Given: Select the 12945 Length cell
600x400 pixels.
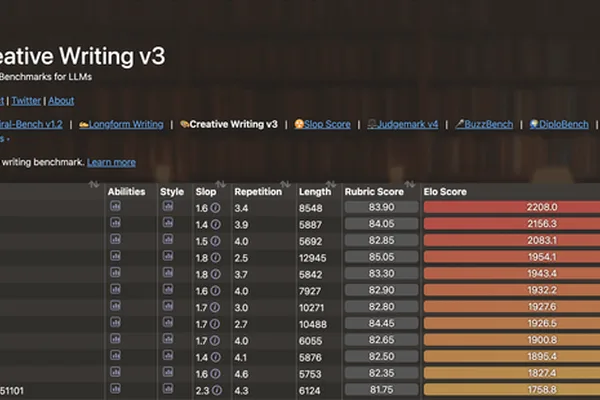Looking at the screenshot, I should [313, 258].
